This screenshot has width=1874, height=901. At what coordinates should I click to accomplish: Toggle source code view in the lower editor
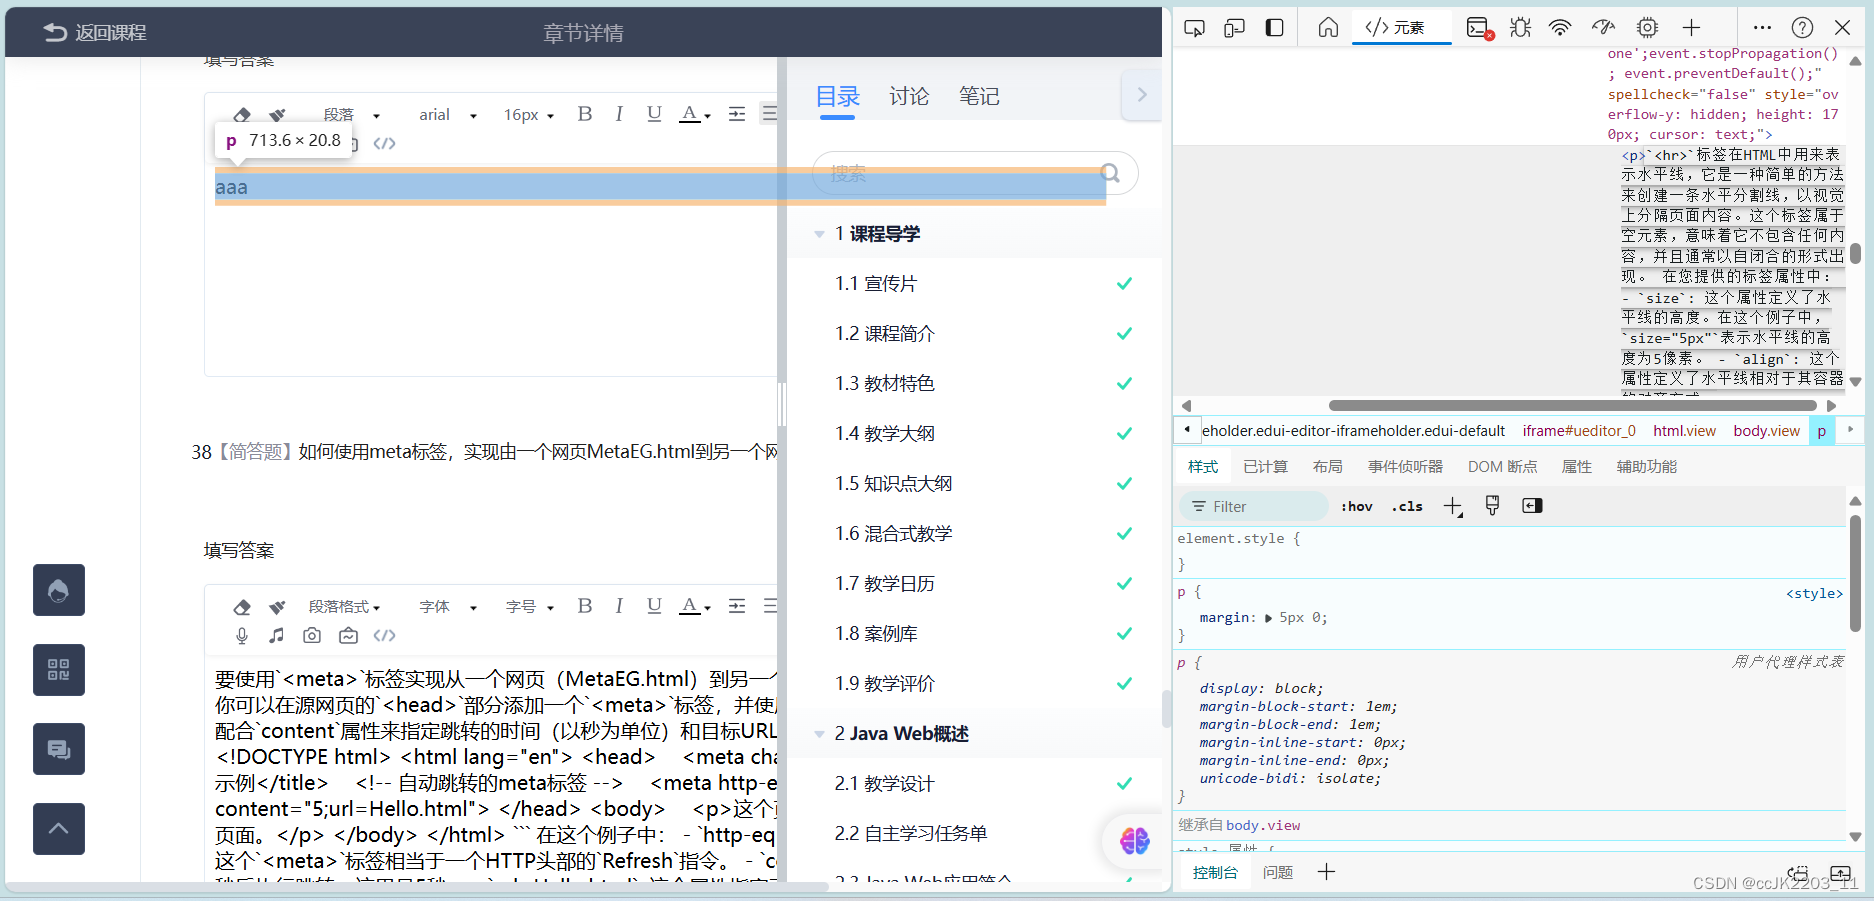384,635
